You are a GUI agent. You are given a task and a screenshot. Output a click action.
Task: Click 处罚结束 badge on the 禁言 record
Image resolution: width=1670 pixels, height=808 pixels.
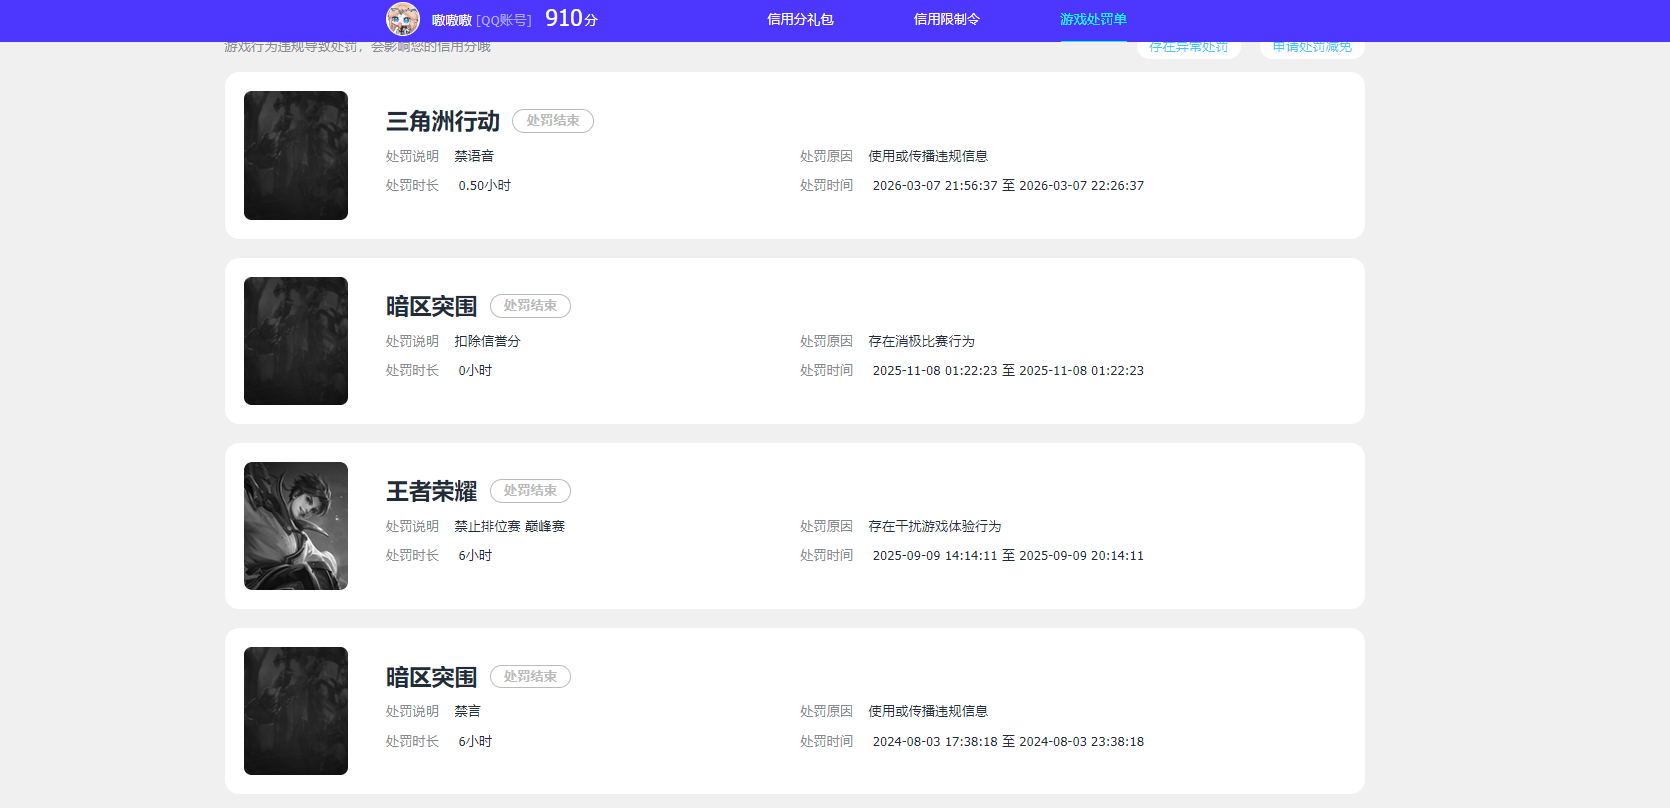click(x=530, y=677)
